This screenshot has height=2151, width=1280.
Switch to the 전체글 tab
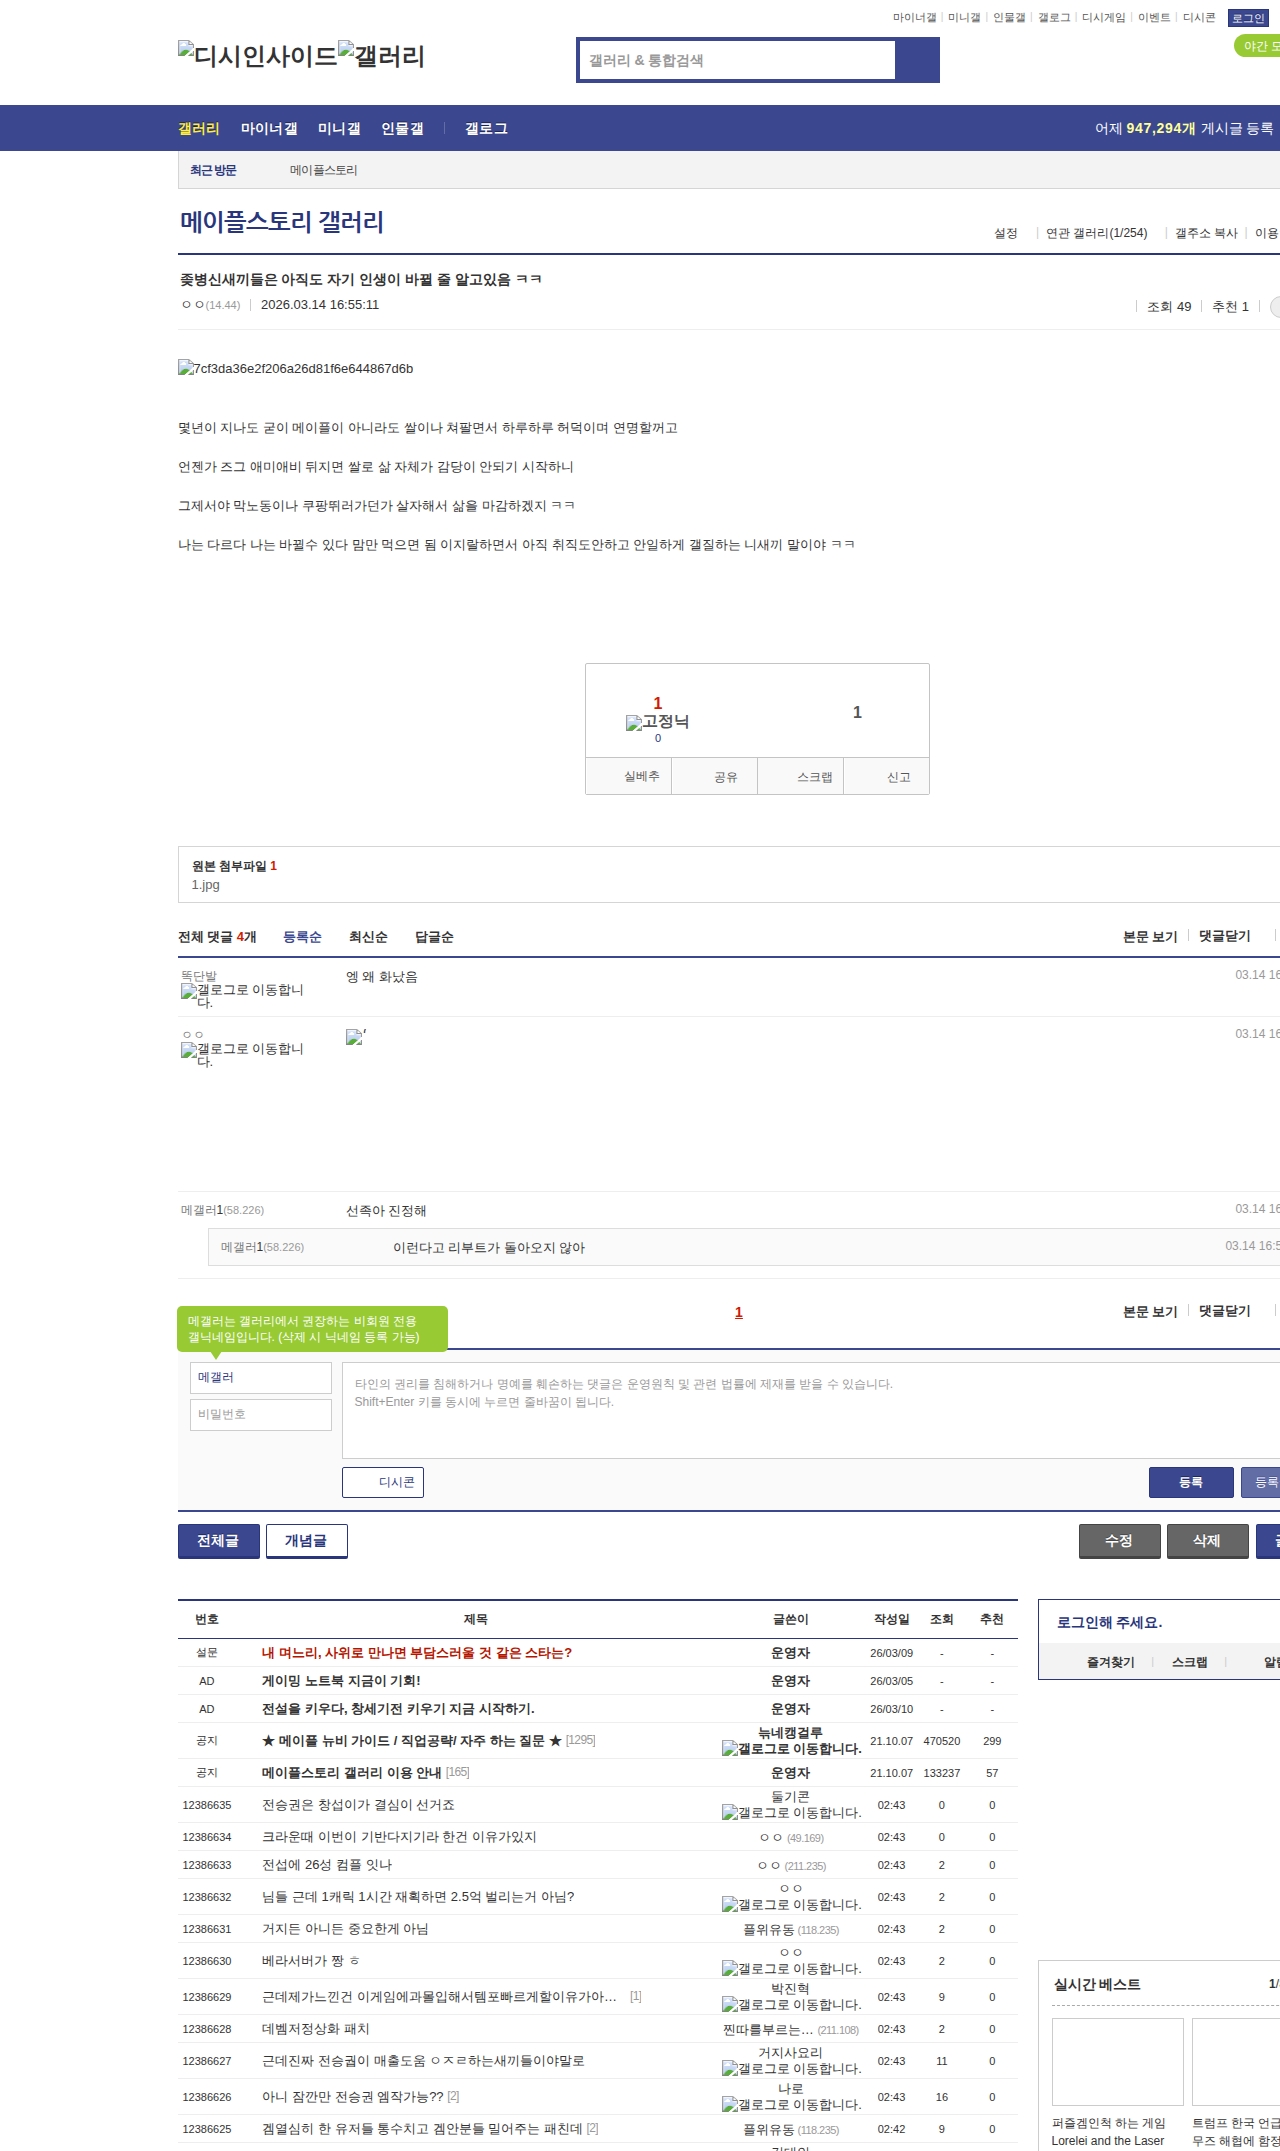pyautogui.click(x=218, y=1541)
